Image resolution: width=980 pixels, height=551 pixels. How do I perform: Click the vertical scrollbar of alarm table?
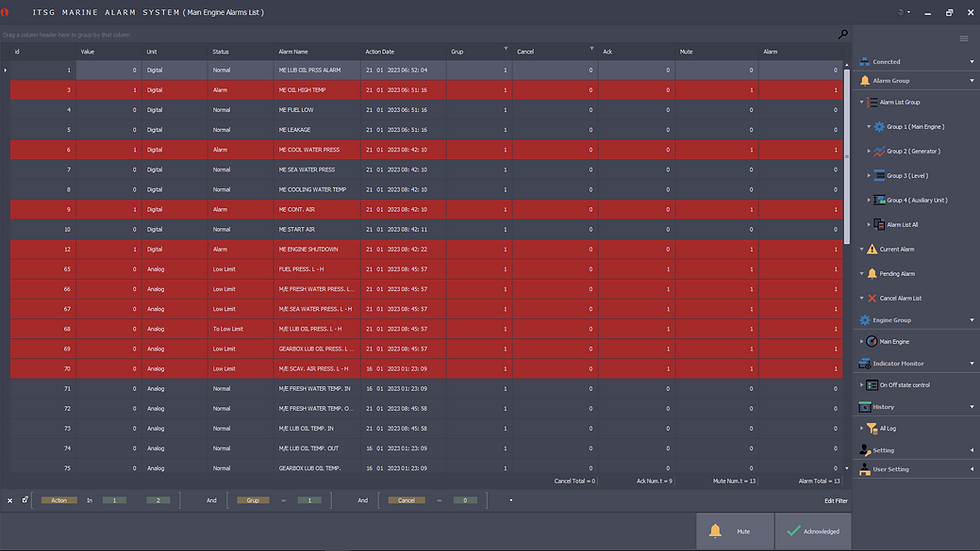(847, 156)
